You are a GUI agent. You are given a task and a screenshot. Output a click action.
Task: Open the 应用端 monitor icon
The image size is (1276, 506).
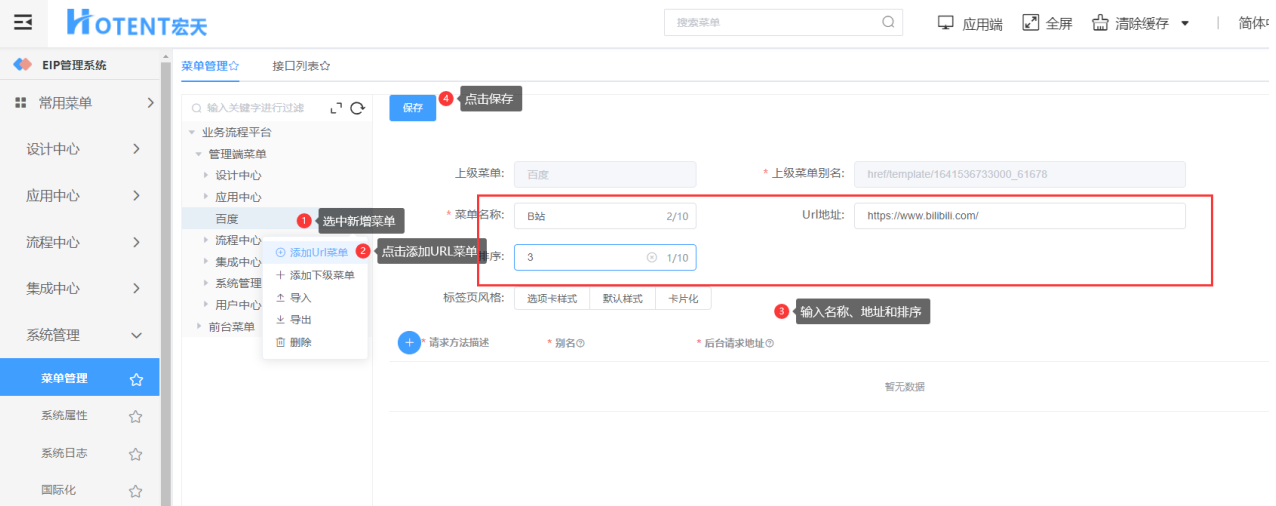tap(946, 22)
